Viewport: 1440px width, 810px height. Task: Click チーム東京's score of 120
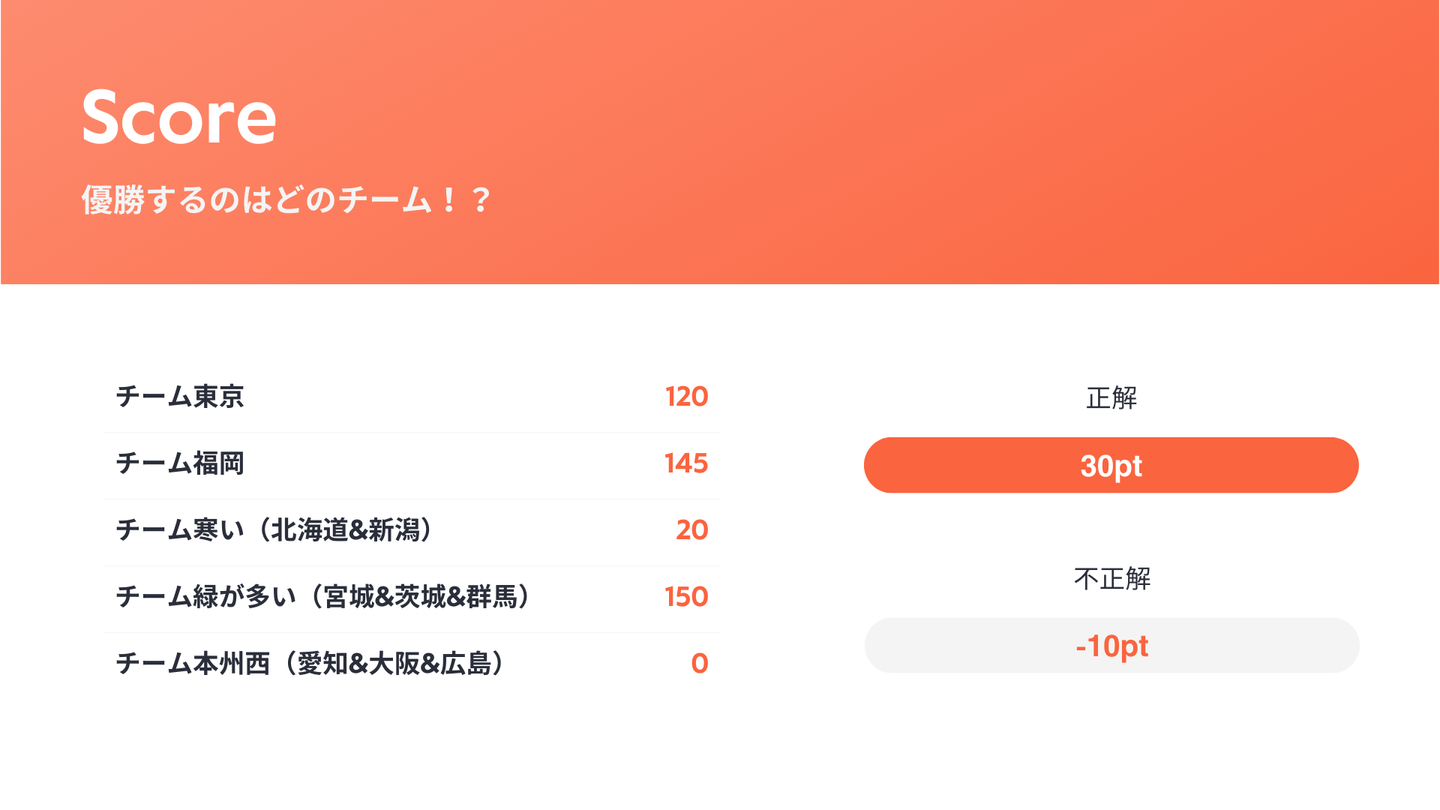(x=686, y=397)
